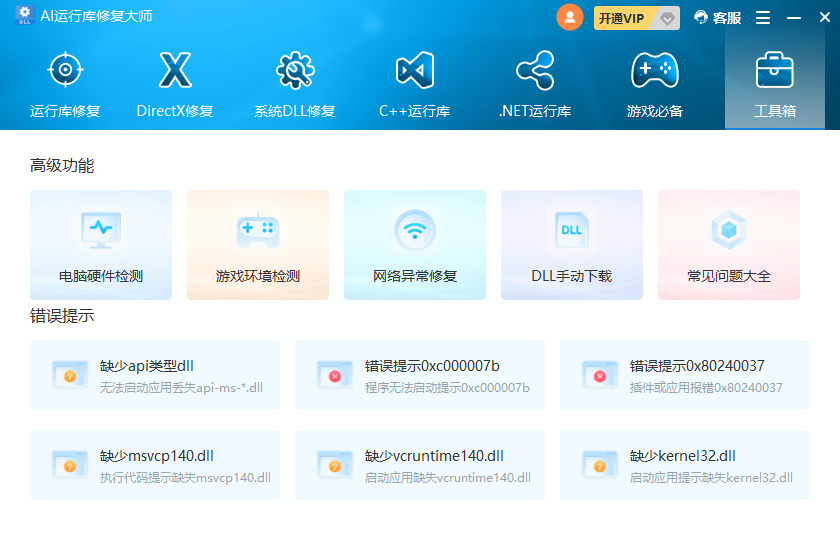Close the AI运行库修复大师 window
Image resolution: width=840 pixels, height=549 pixels.
point(825,18)
